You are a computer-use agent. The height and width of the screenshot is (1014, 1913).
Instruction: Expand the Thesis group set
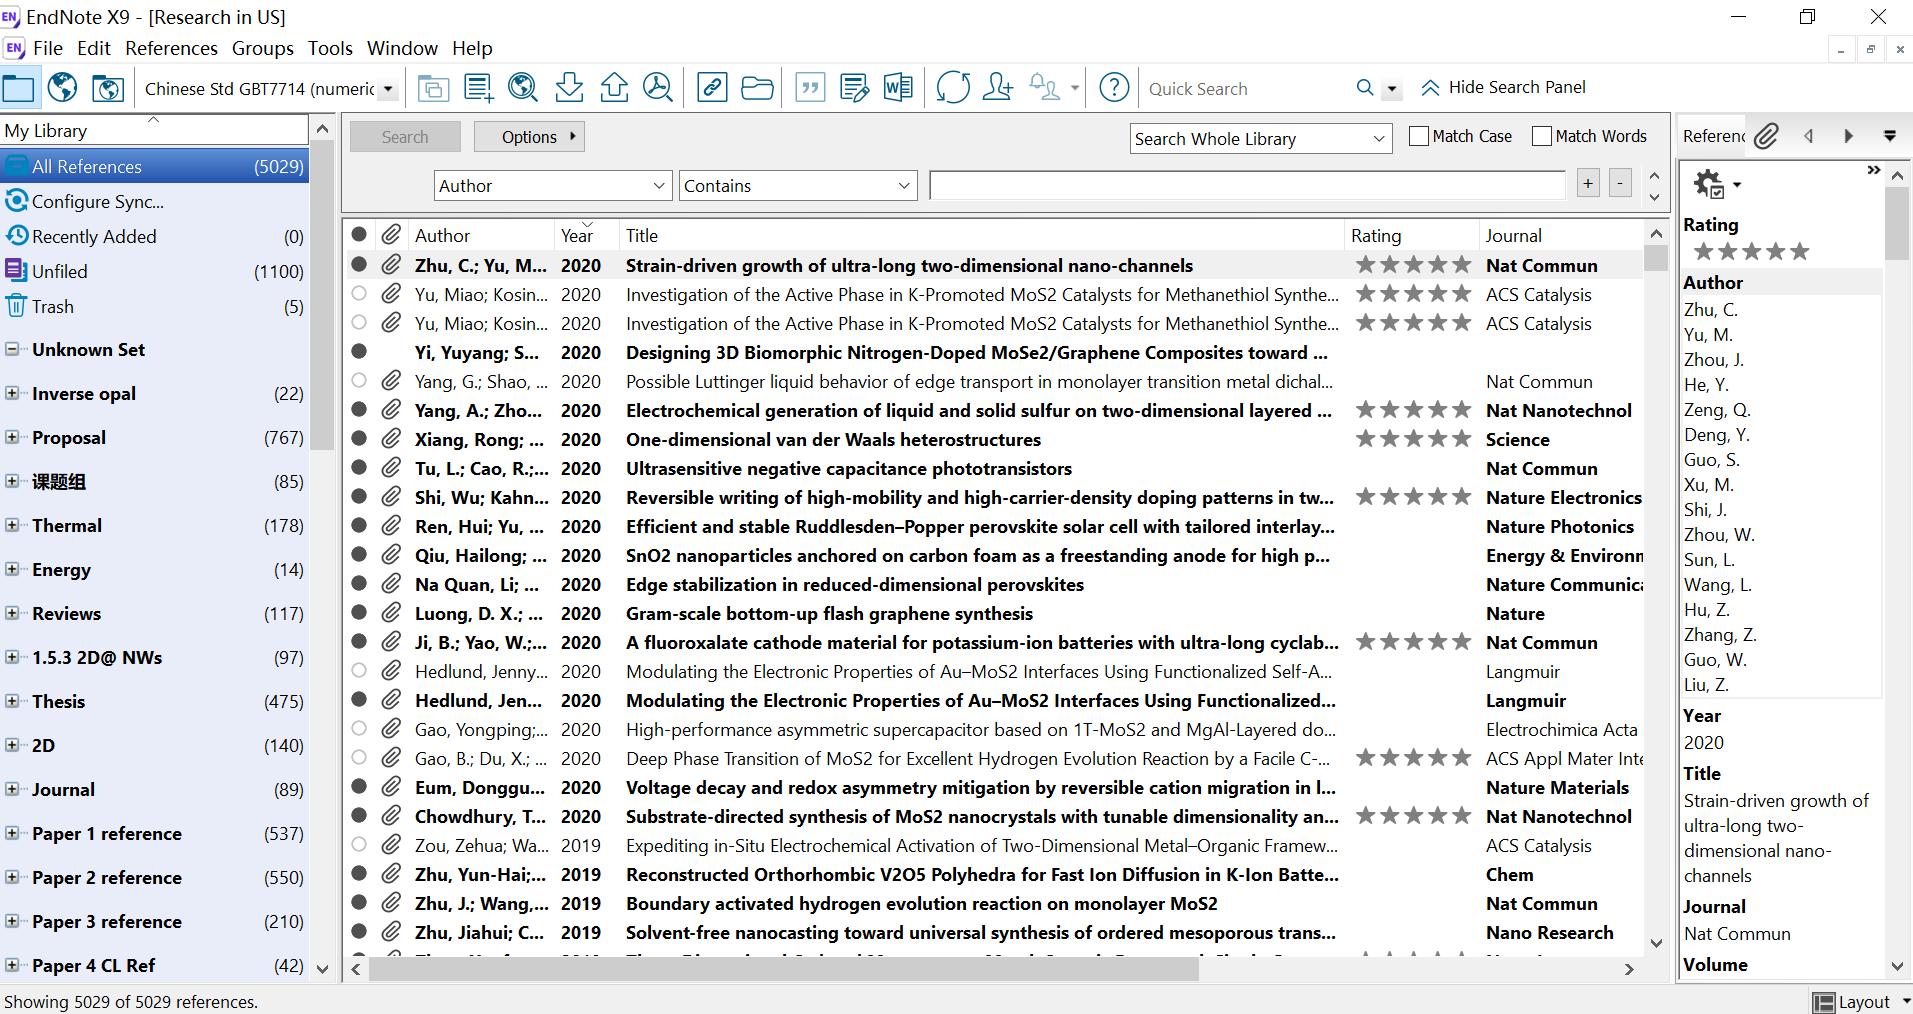[x=12, y=701]
